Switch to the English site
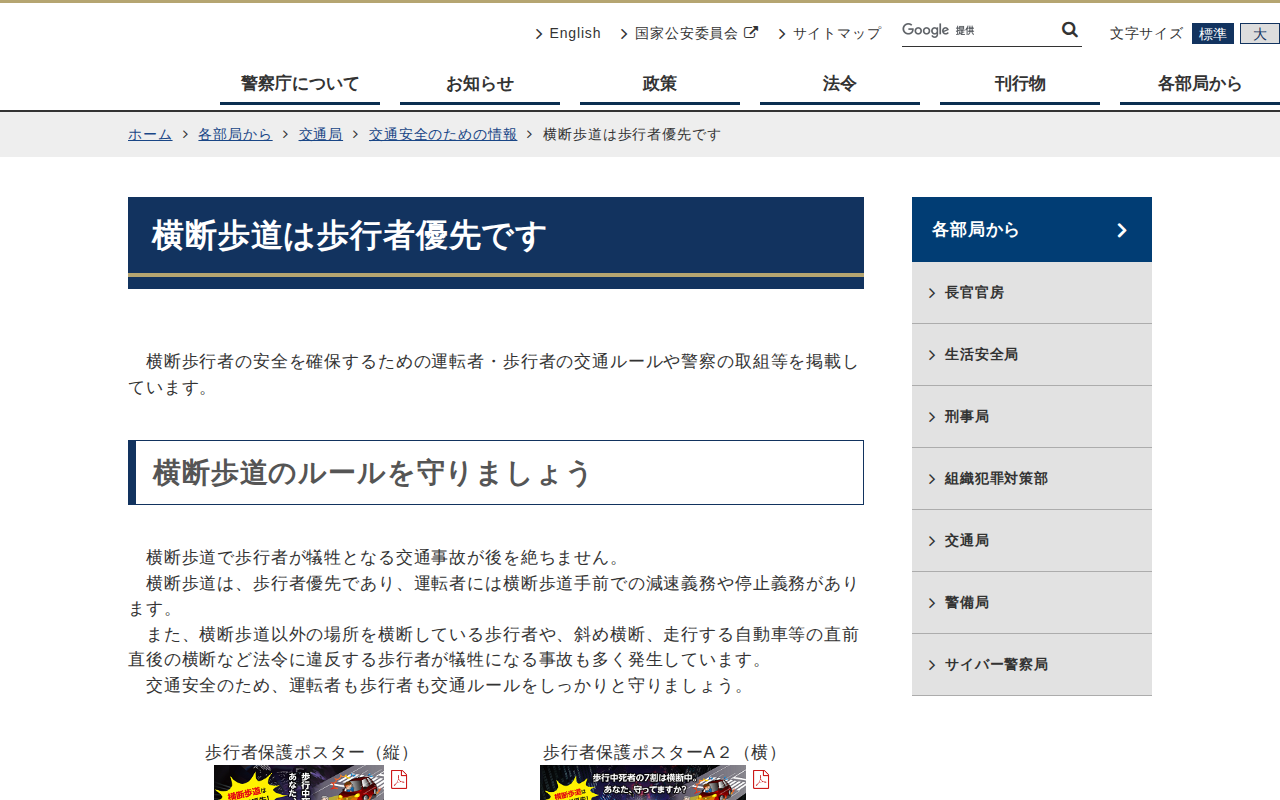Screen dimensions: 1280x800 click(575, 33)
